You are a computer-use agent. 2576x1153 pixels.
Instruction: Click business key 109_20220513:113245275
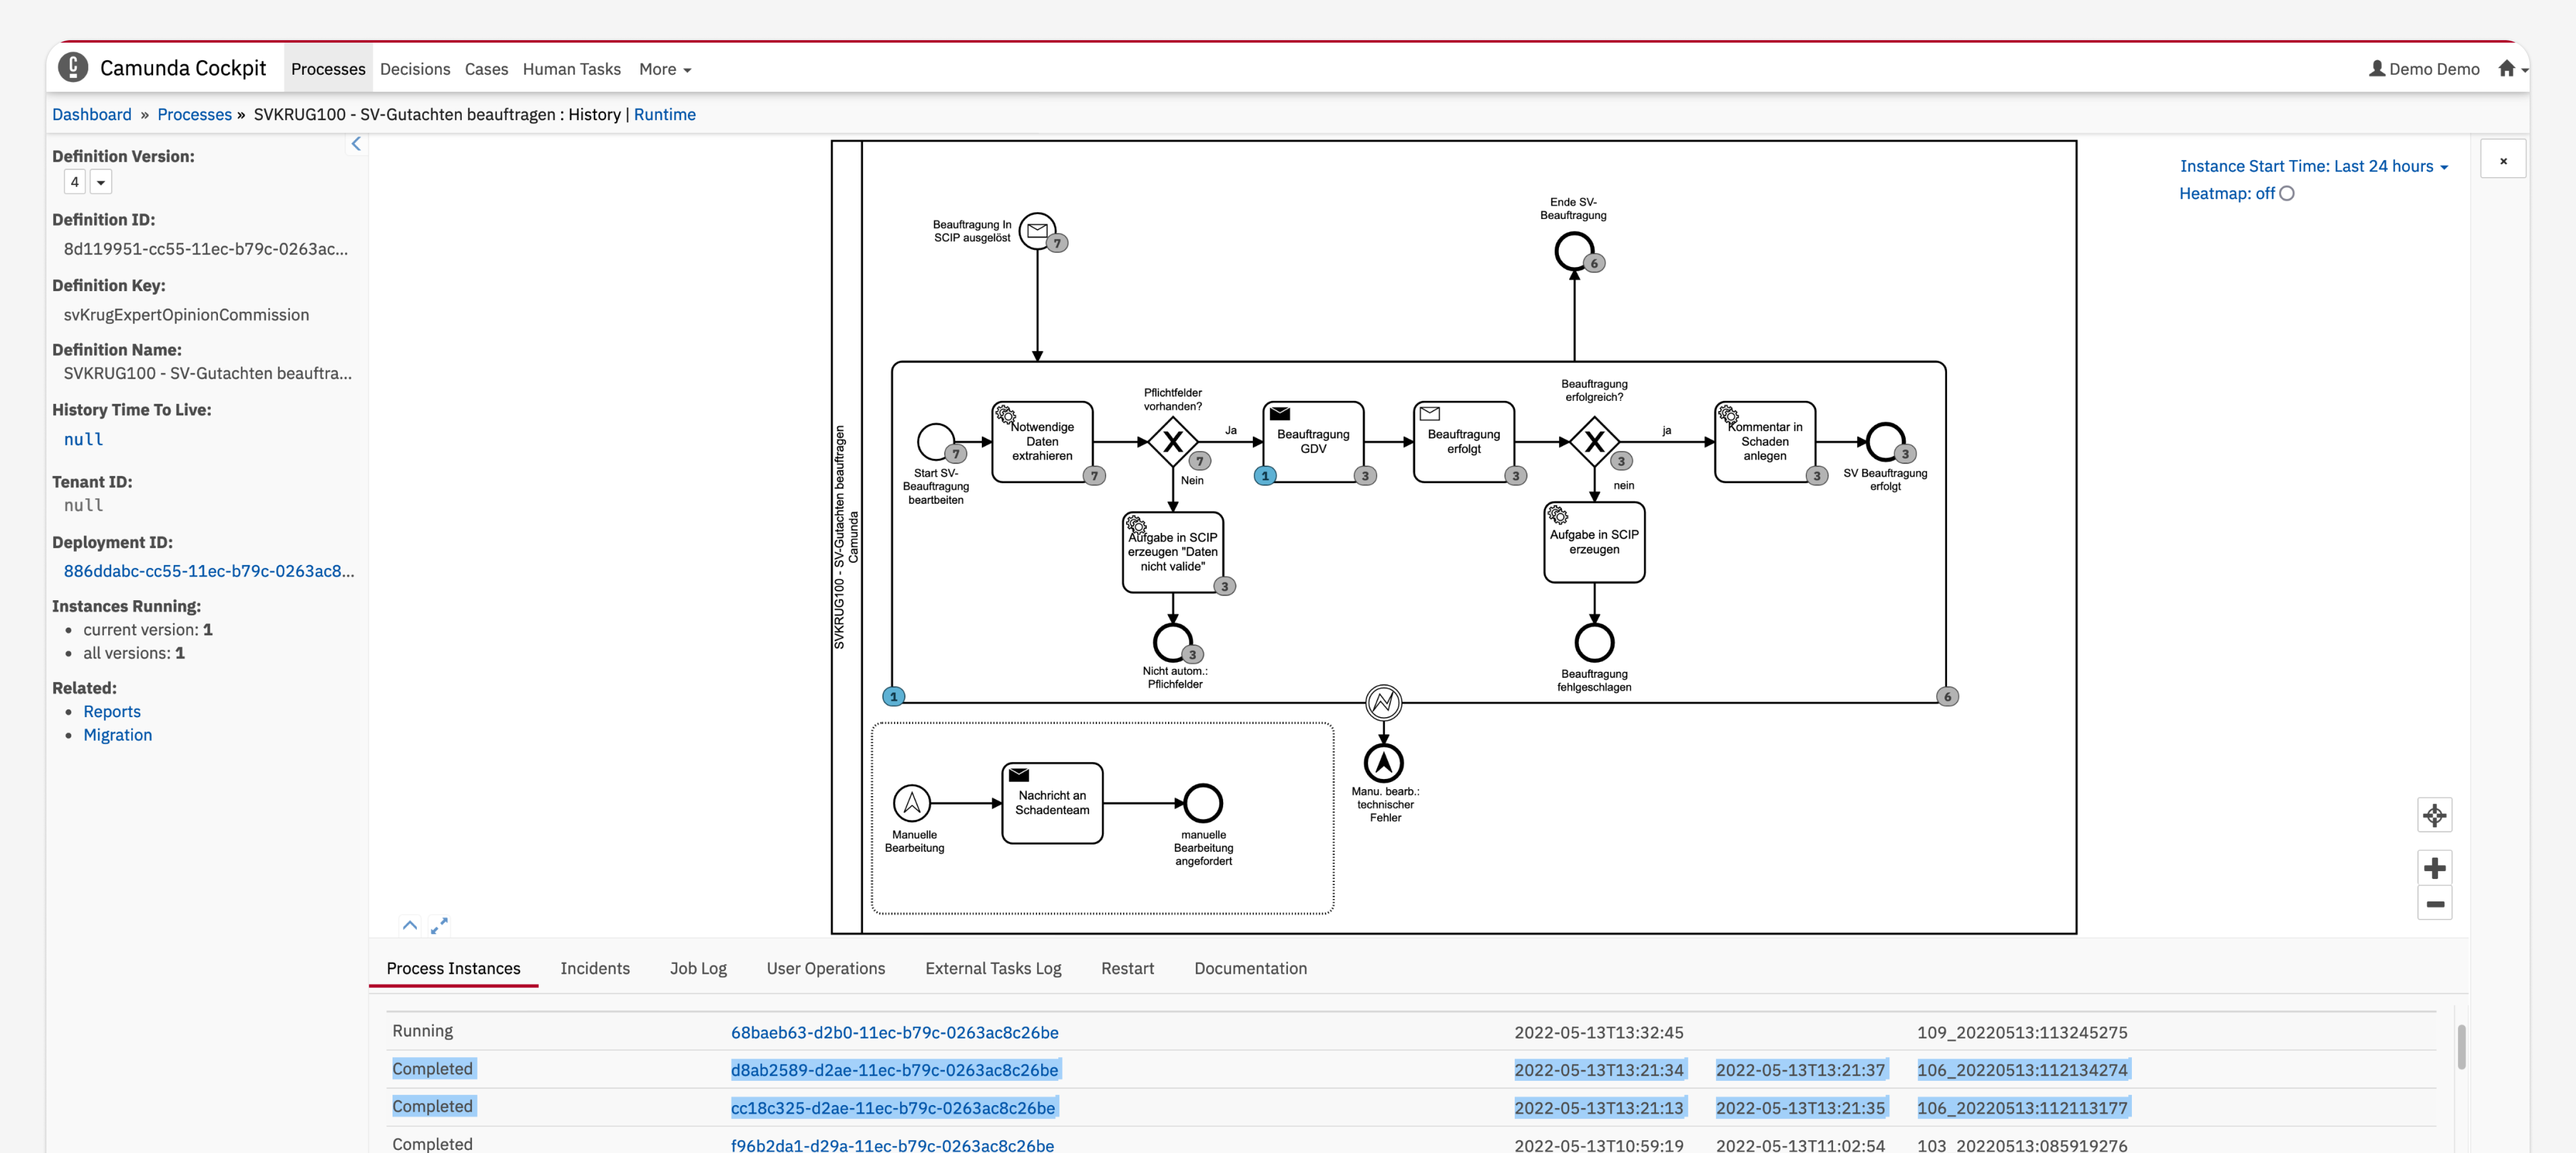(x=2022, y=1032)
